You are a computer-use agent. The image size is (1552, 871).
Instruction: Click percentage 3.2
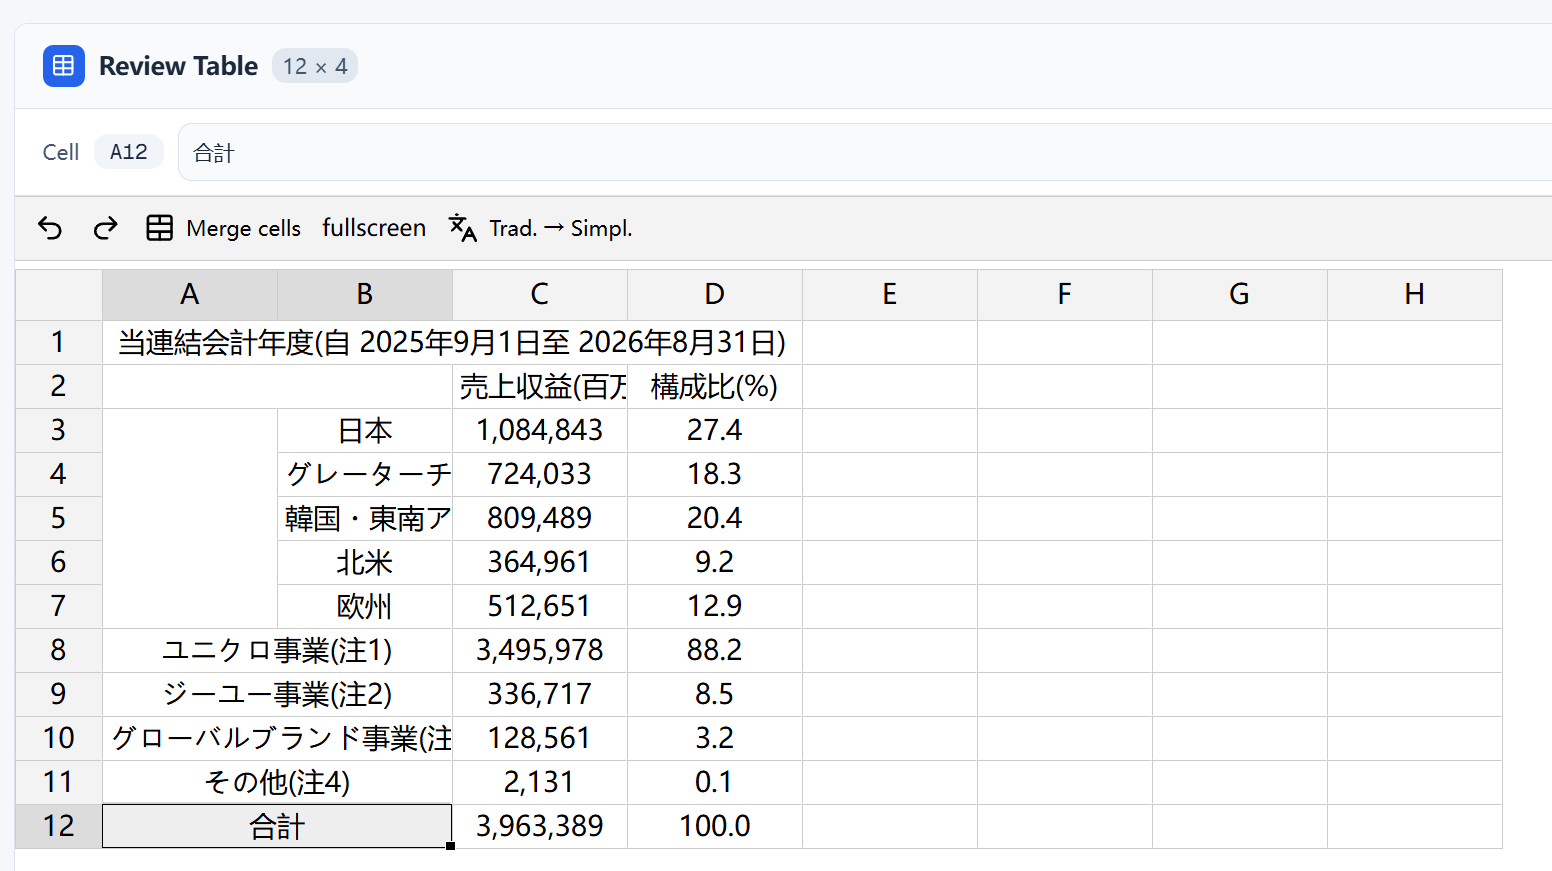[x=715, y=738]
